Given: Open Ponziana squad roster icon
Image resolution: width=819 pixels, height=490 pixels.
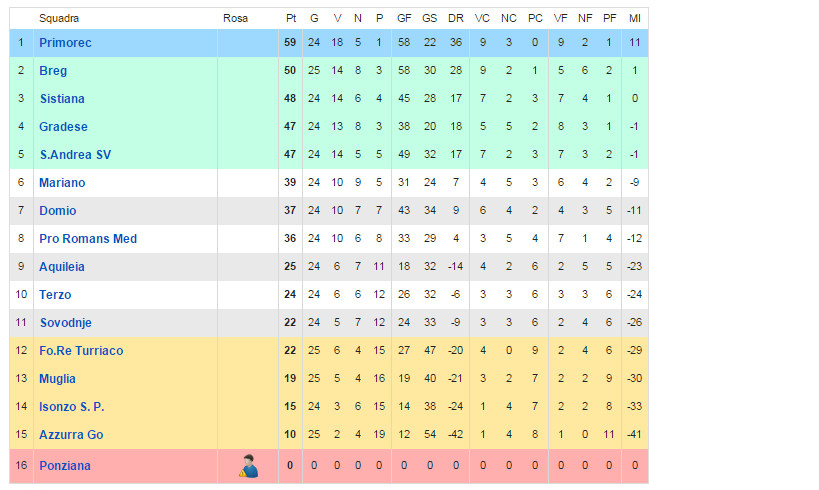Looking at the screenshot, I should (249, 465).
